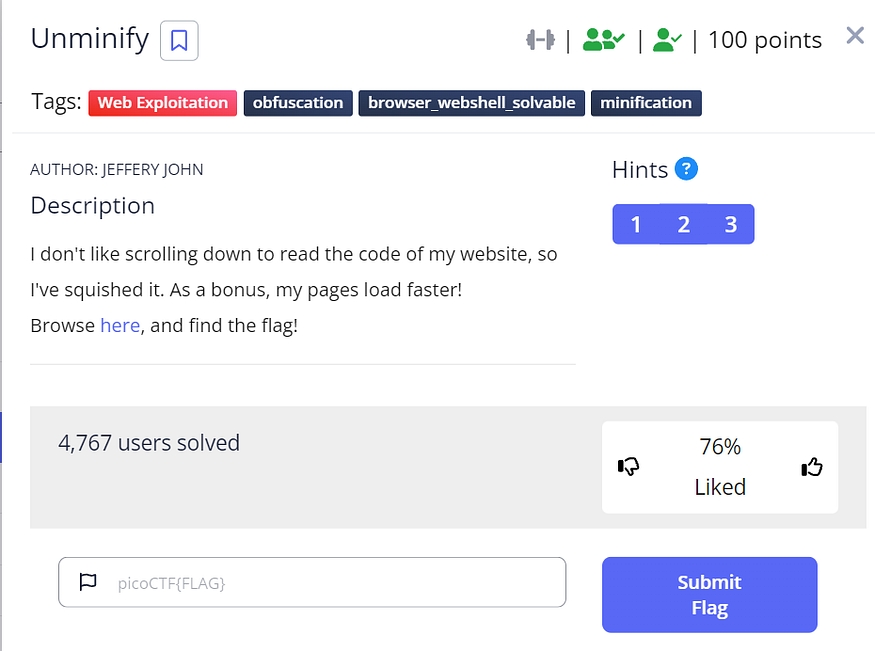Click the 4,767 users solved text
The height and width of the screenshot is (651, 875).
pos(150,442)
